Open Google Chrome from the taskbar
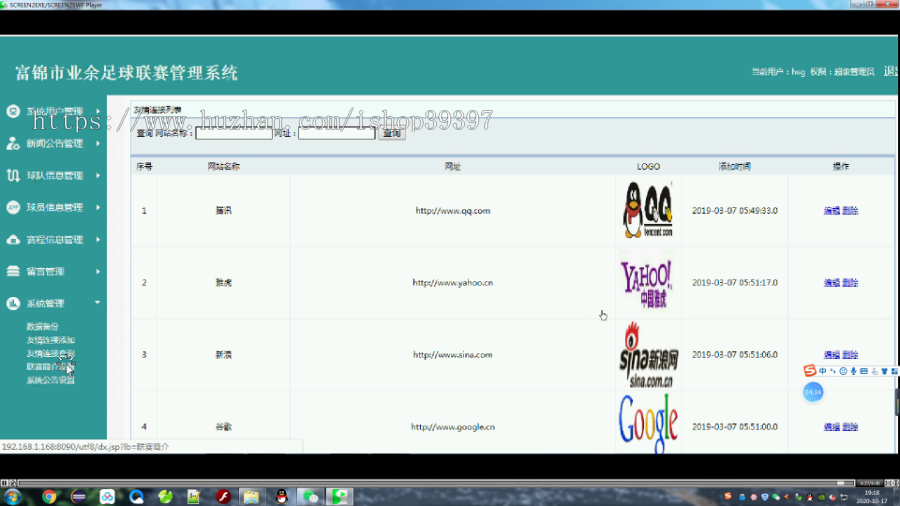This screenshot has height=506, width=900. [49, 496]
